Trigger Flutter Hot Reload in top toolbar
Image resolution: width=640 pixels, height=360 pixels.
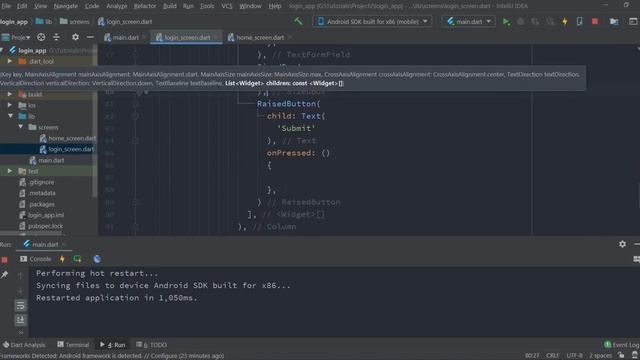[565, 22]
